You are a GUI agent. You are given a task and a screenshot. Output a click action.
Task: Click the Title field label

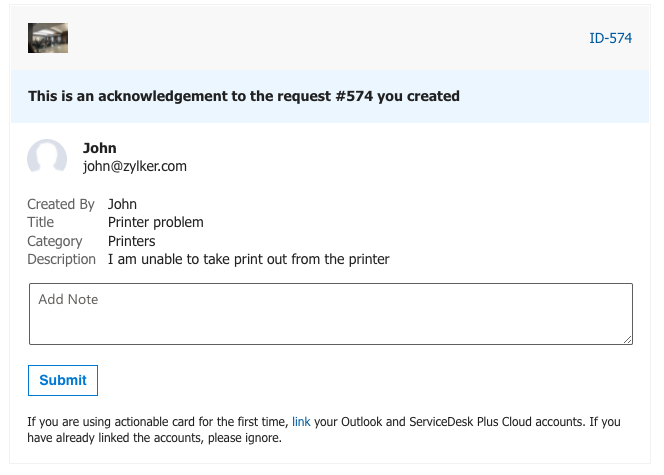(41, 222)
